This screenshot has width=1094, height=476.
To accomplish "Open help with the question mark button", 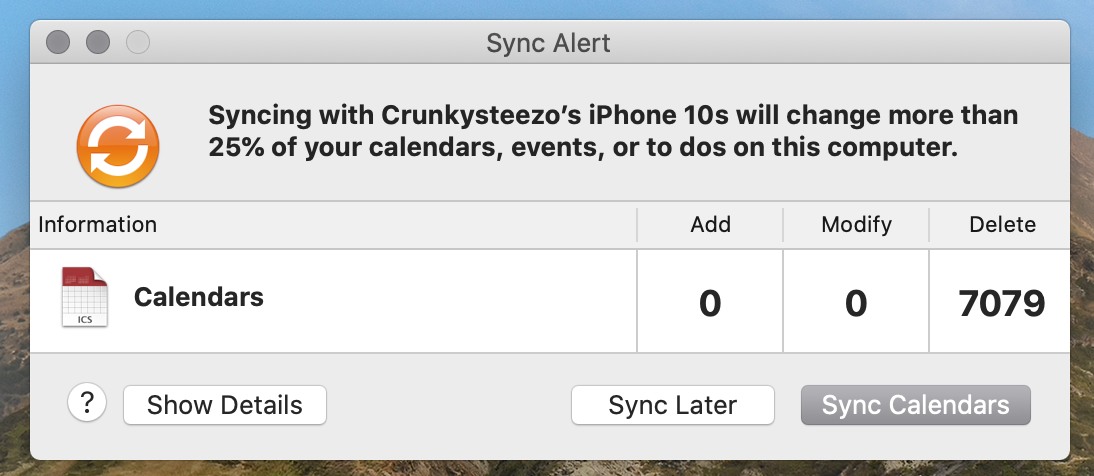I will pyautogui.click(x=87, y=404).
